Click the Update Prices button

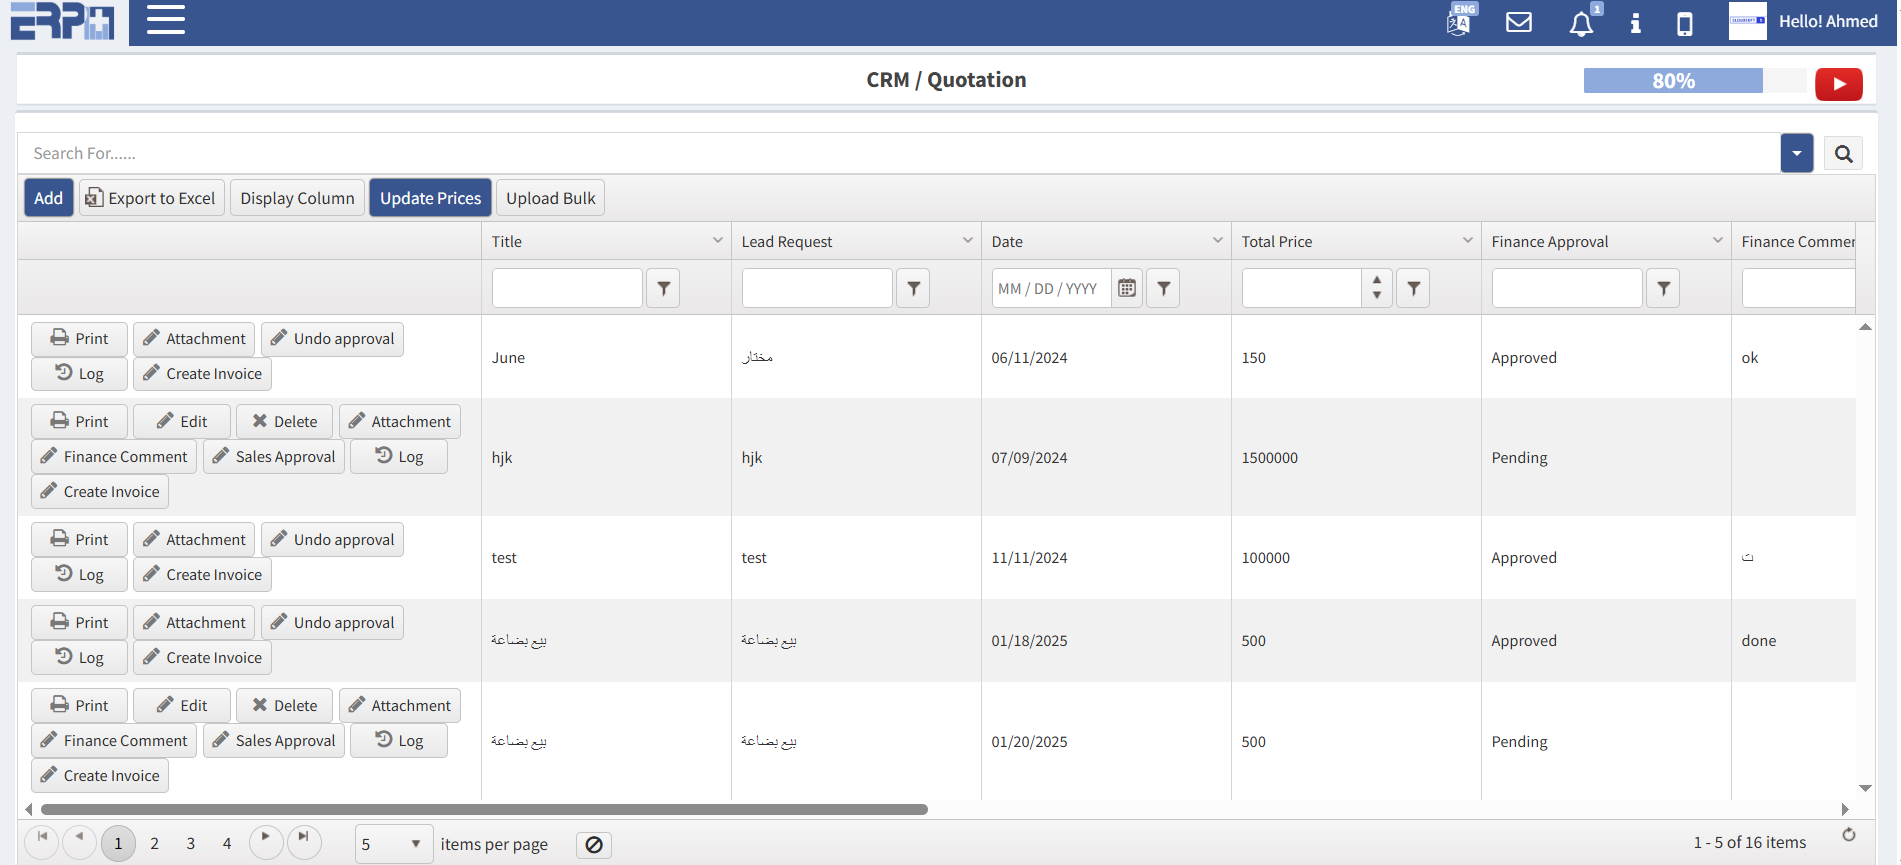pos(430,198)
